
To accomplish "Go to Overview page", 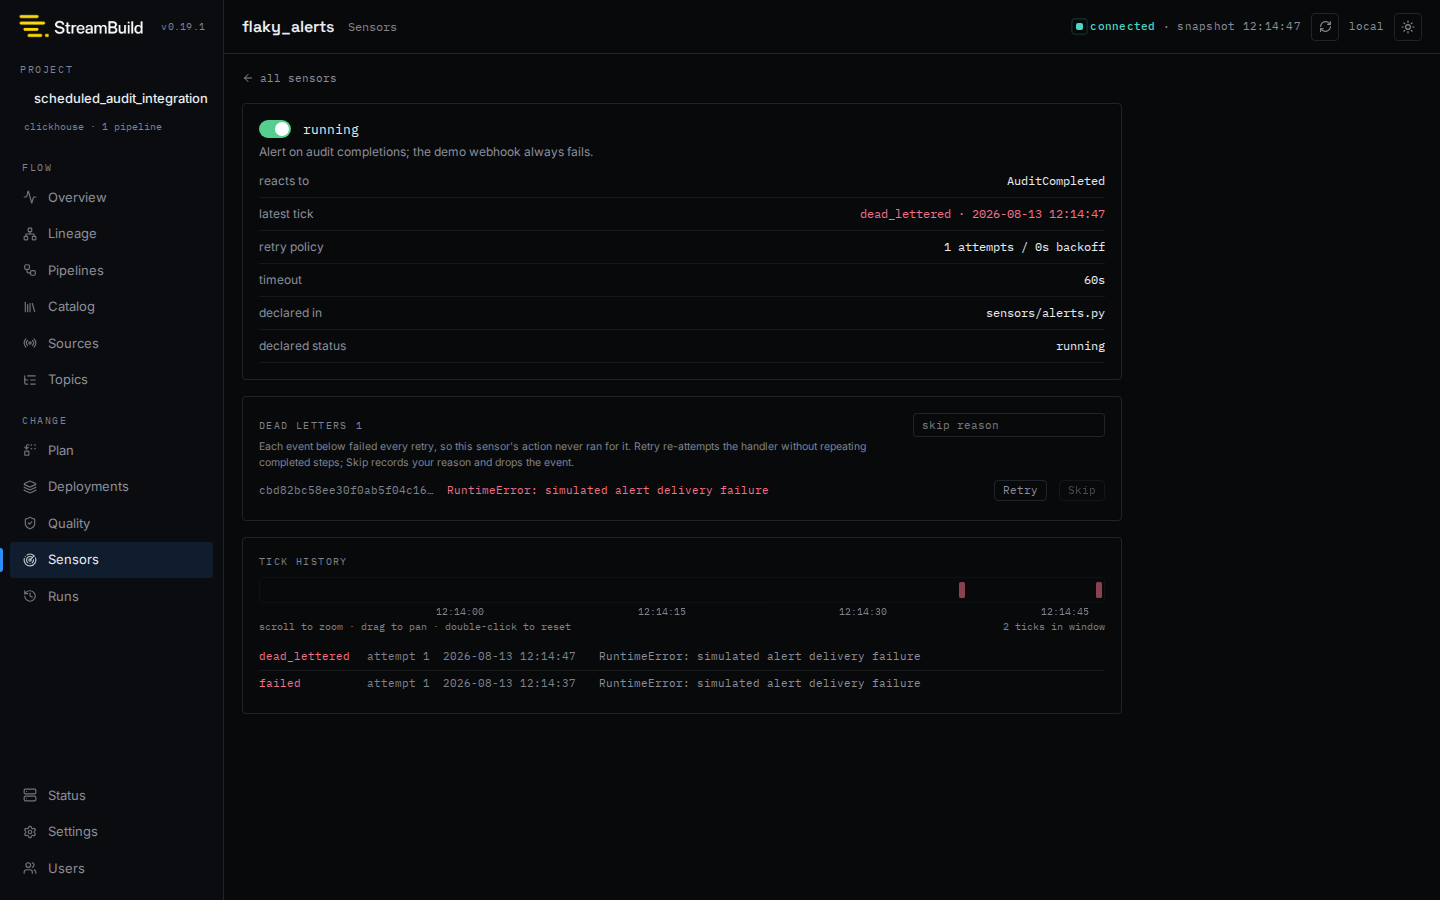I will pyautogui.click(x=111, y=197).
